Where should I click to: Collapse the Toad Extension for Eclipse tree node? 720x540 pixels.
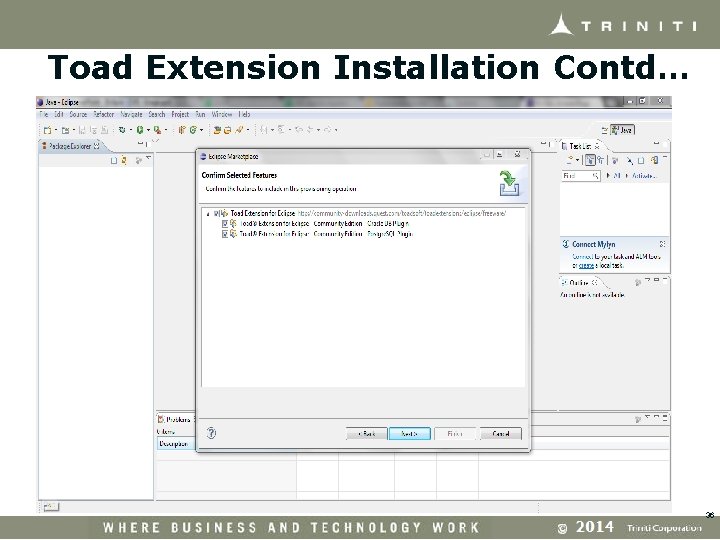tap(208, 214)
